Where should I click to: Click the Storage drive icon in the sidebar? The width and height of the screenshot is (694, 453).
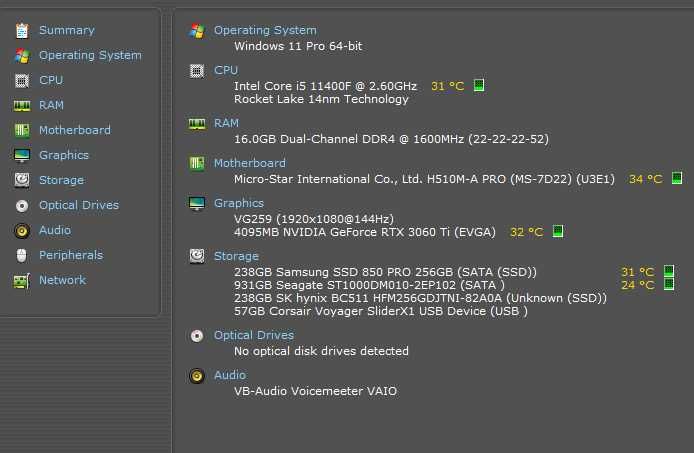coord(21,180)
